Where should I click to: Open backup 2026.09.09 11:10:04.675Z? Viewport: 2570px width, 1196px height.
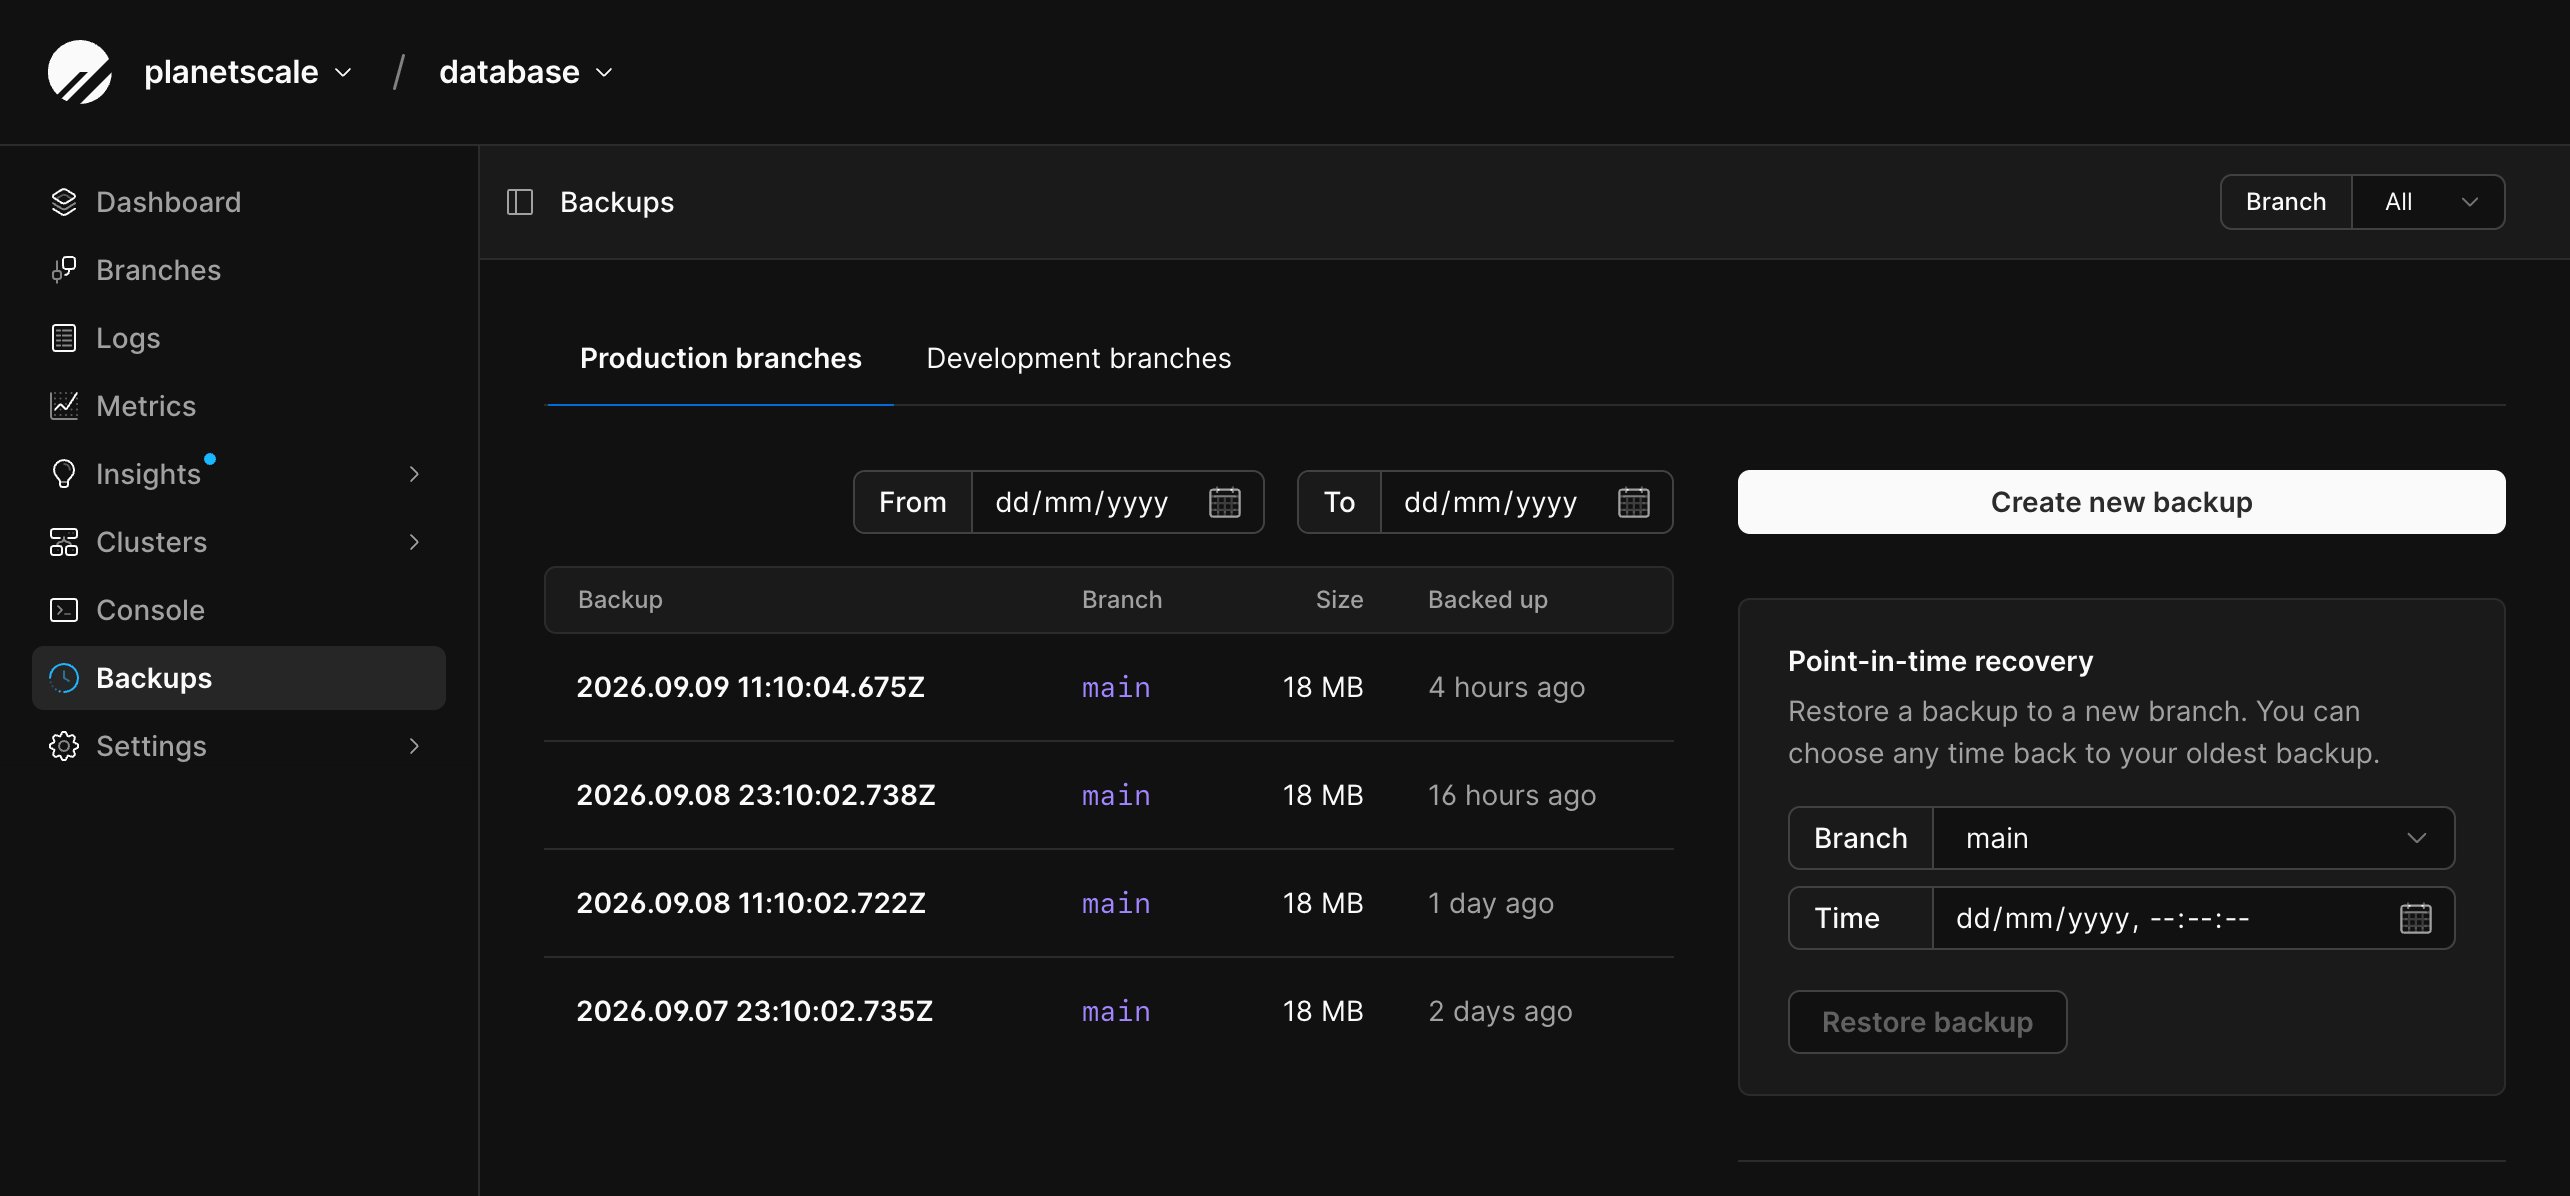coord(750,687)
